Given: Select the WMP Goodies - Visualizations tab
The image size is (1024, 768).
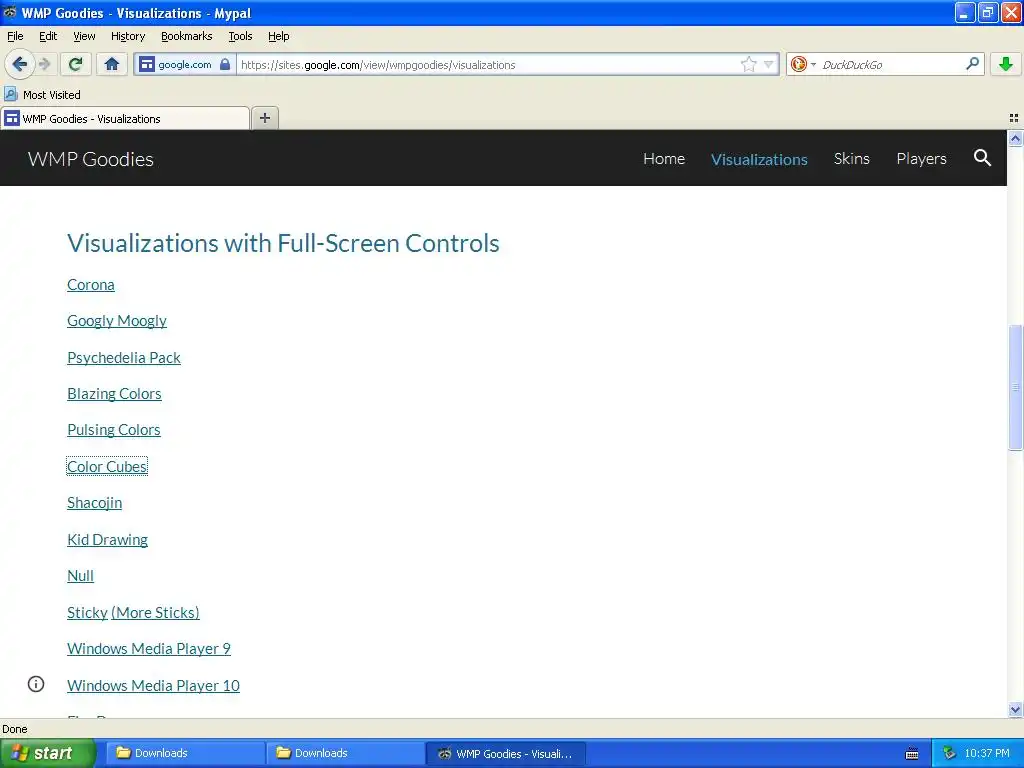Looking at the screenshot, I should click(124, 119).
